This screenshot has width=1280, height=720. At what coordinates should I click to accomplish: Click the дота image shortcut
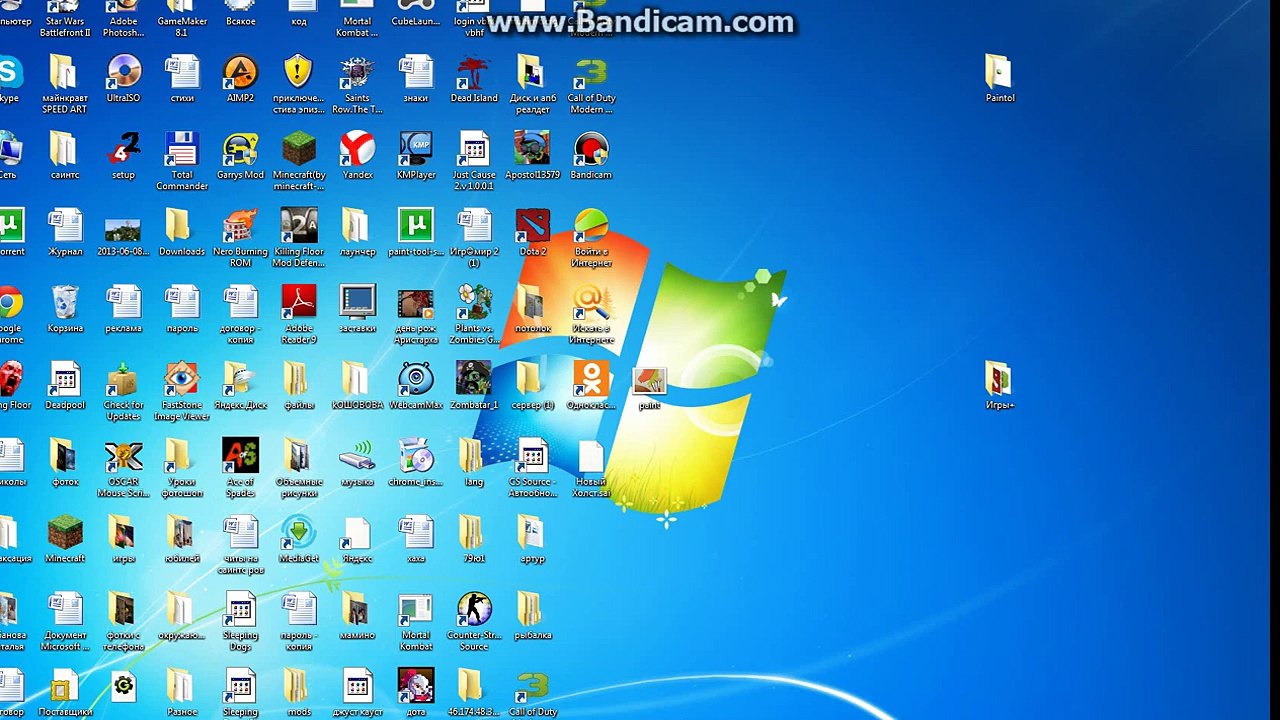click(x=416, y=693)
